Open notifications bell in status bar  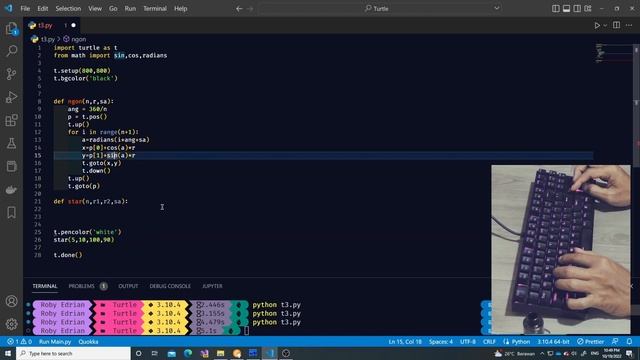(x=629, y=342)
